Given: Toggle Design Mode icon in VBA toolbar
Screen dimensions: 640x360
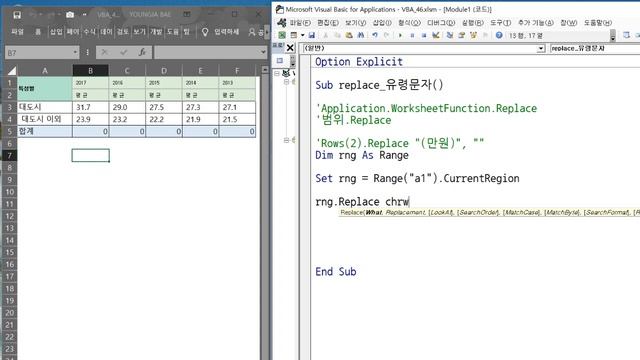Looking at the screenshot, I should [x=436, y=35].
